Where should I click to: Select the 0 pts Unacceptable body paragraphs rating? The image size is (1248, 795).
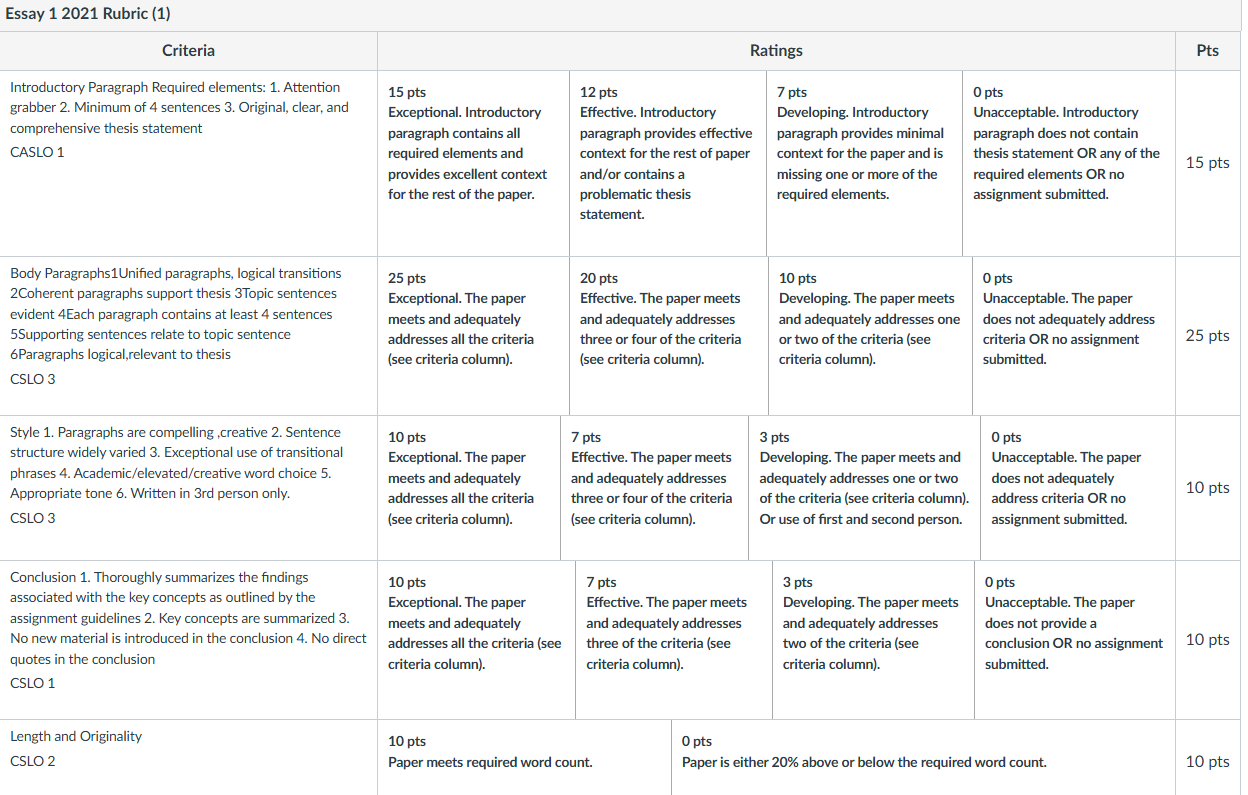pyautogui.click(x=1075, y=335)
